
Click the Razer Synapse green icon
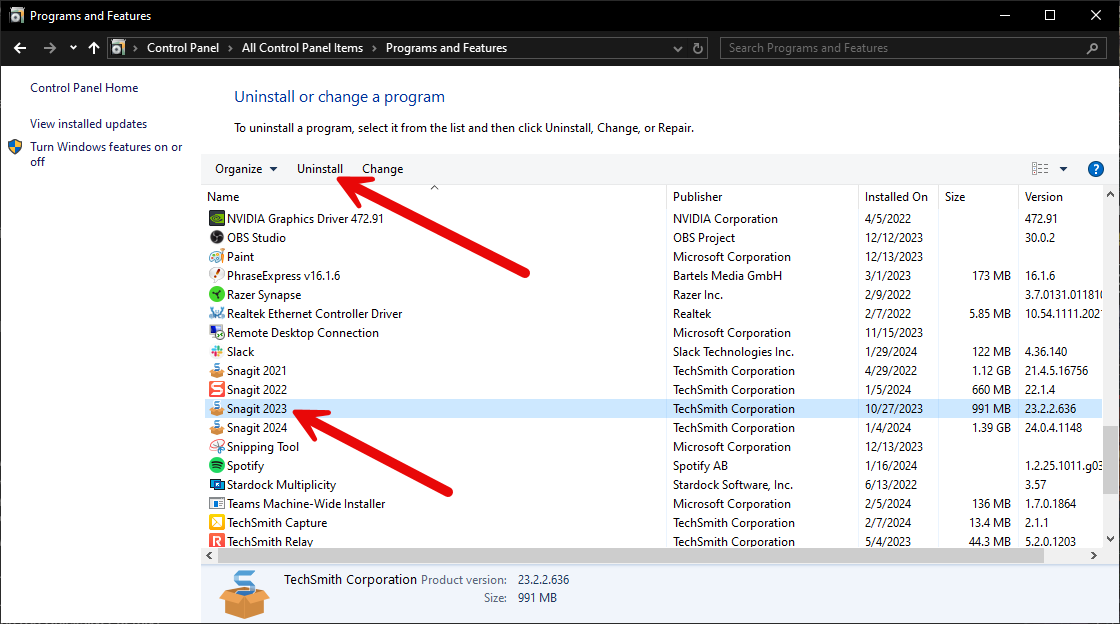pyautogui.click(x=216, y=295)
